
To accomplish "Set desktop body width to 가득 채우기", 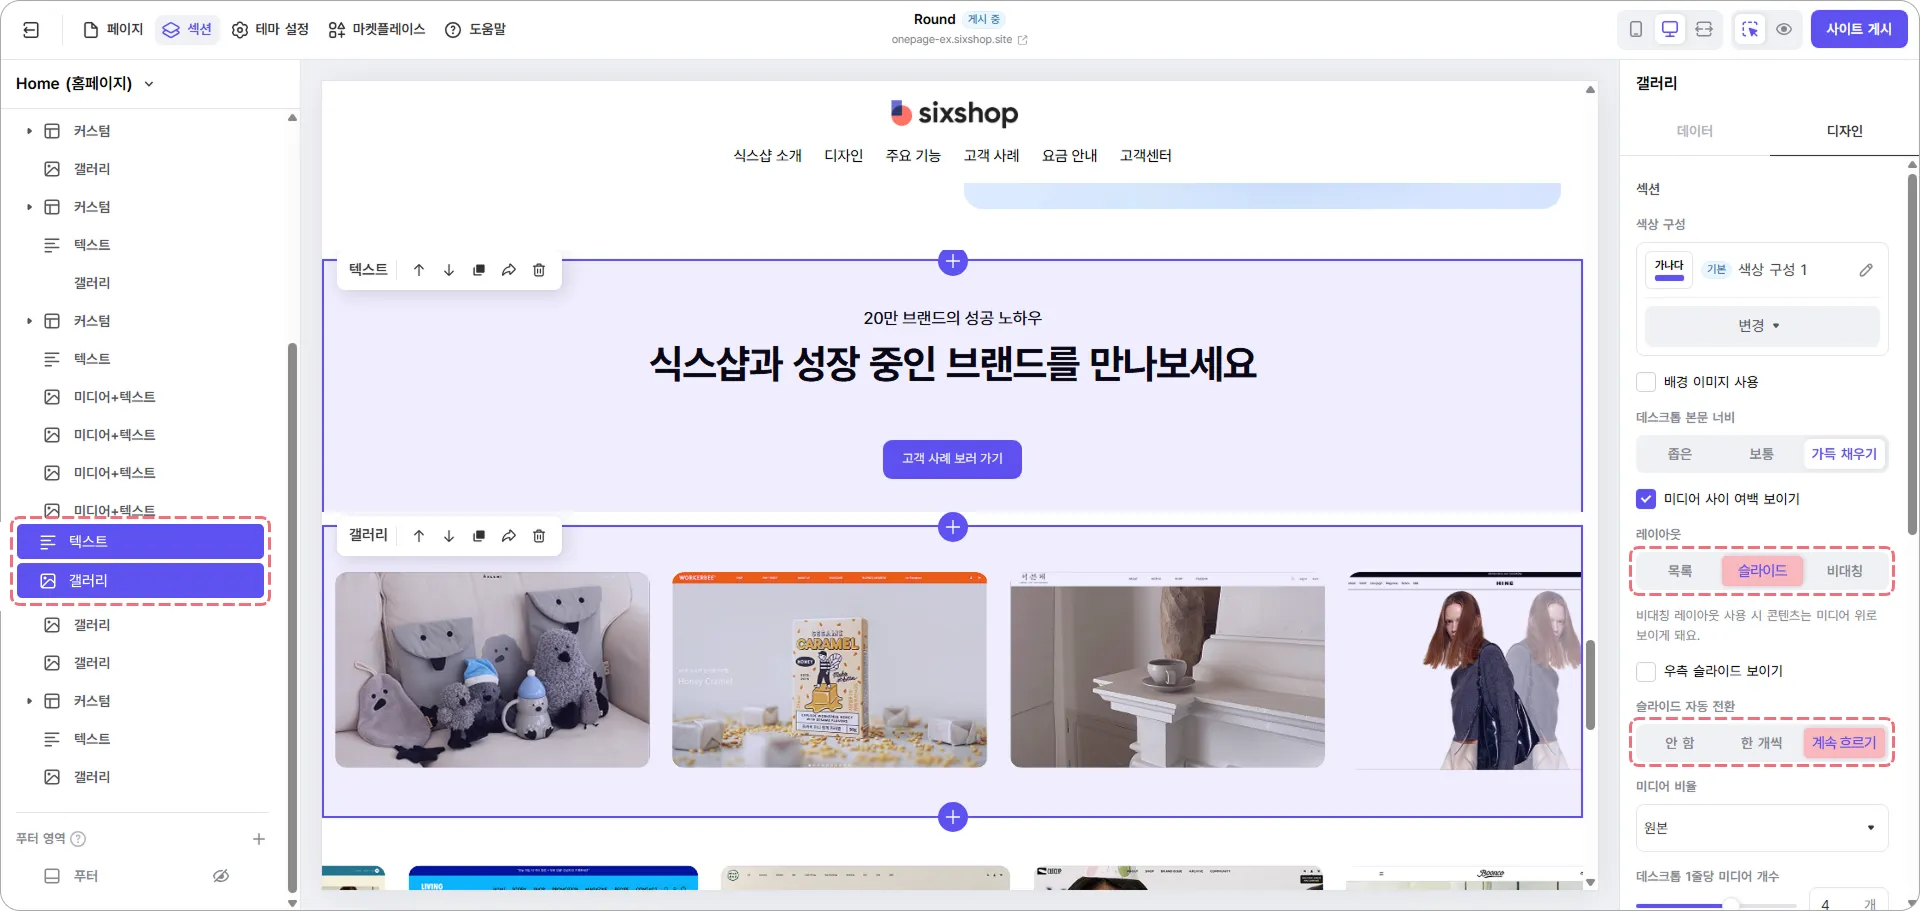I will 1844,454.
